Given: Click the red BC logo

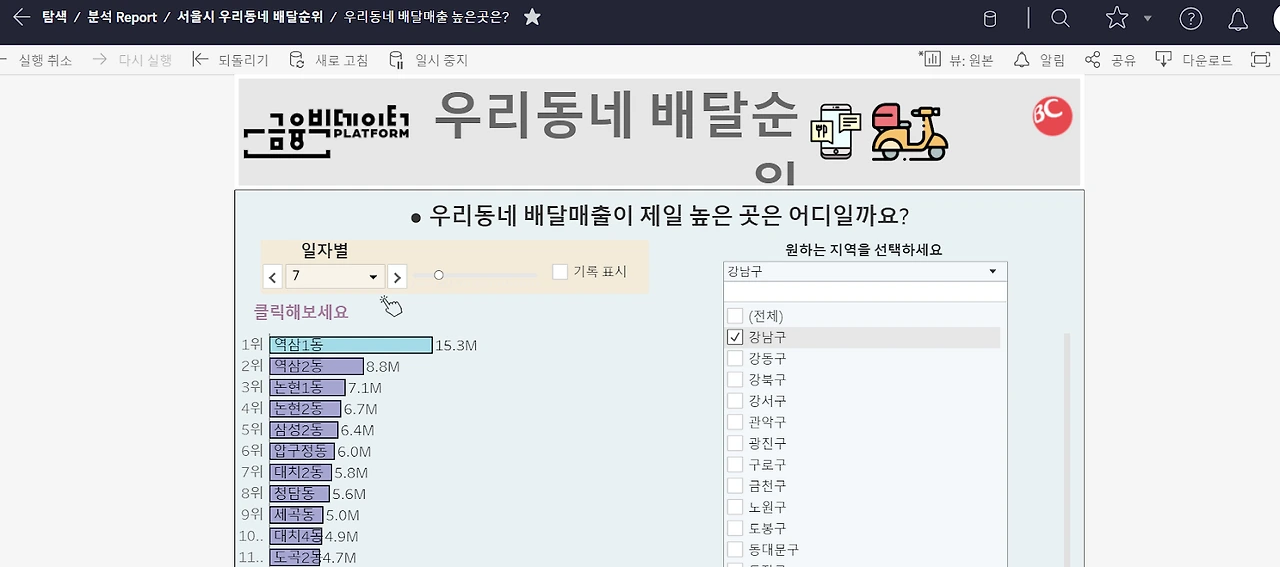Looking at the screenshot, I should [1052, 116].
